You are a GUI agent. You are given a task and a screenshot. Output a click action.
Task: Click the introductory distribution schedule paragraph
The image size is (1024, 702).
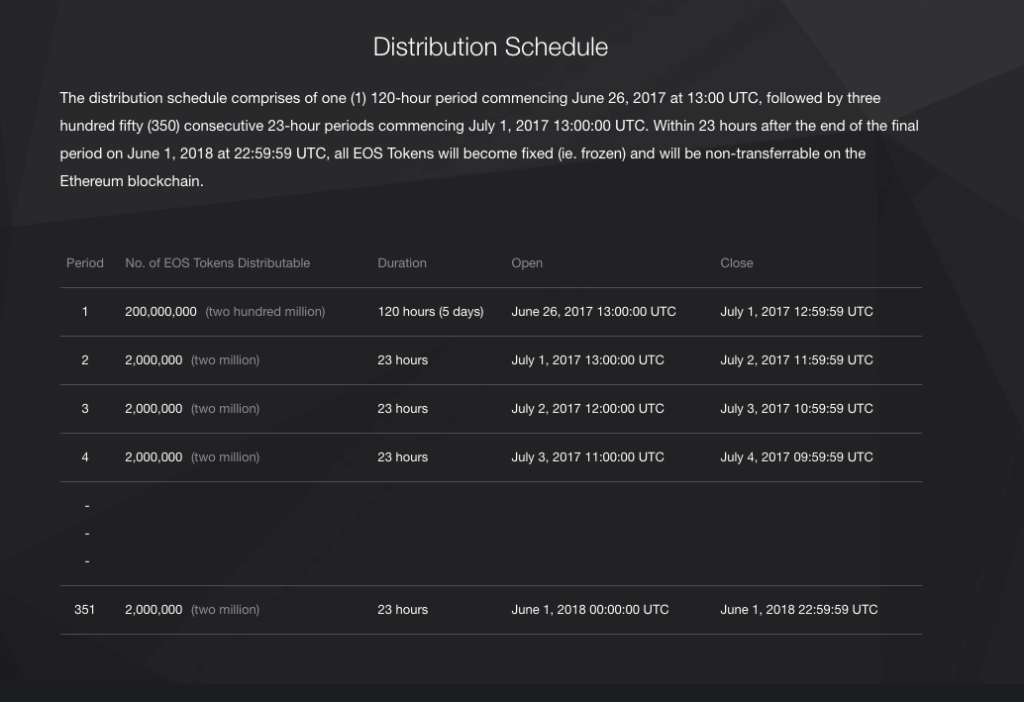coord(490,140)
